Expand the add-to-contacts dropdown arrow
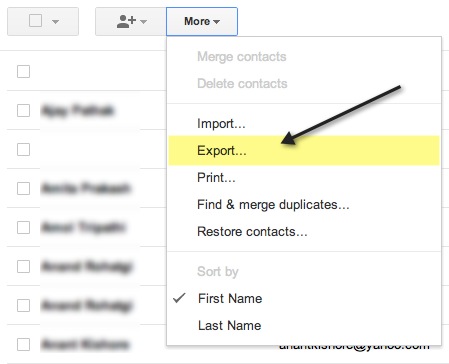The width and height of the screenshot is (449, 364). pos(144,22)
